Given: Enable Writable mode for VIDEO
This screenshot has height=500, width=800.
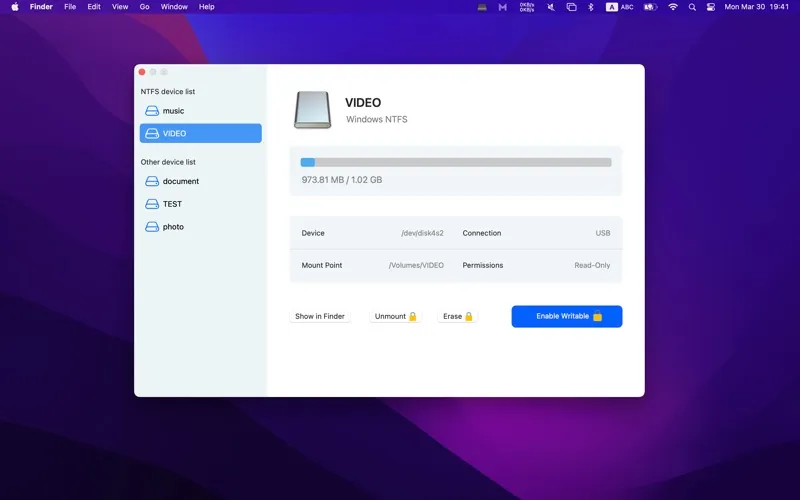Looking at the screenshot, I should tap(567, 316).
